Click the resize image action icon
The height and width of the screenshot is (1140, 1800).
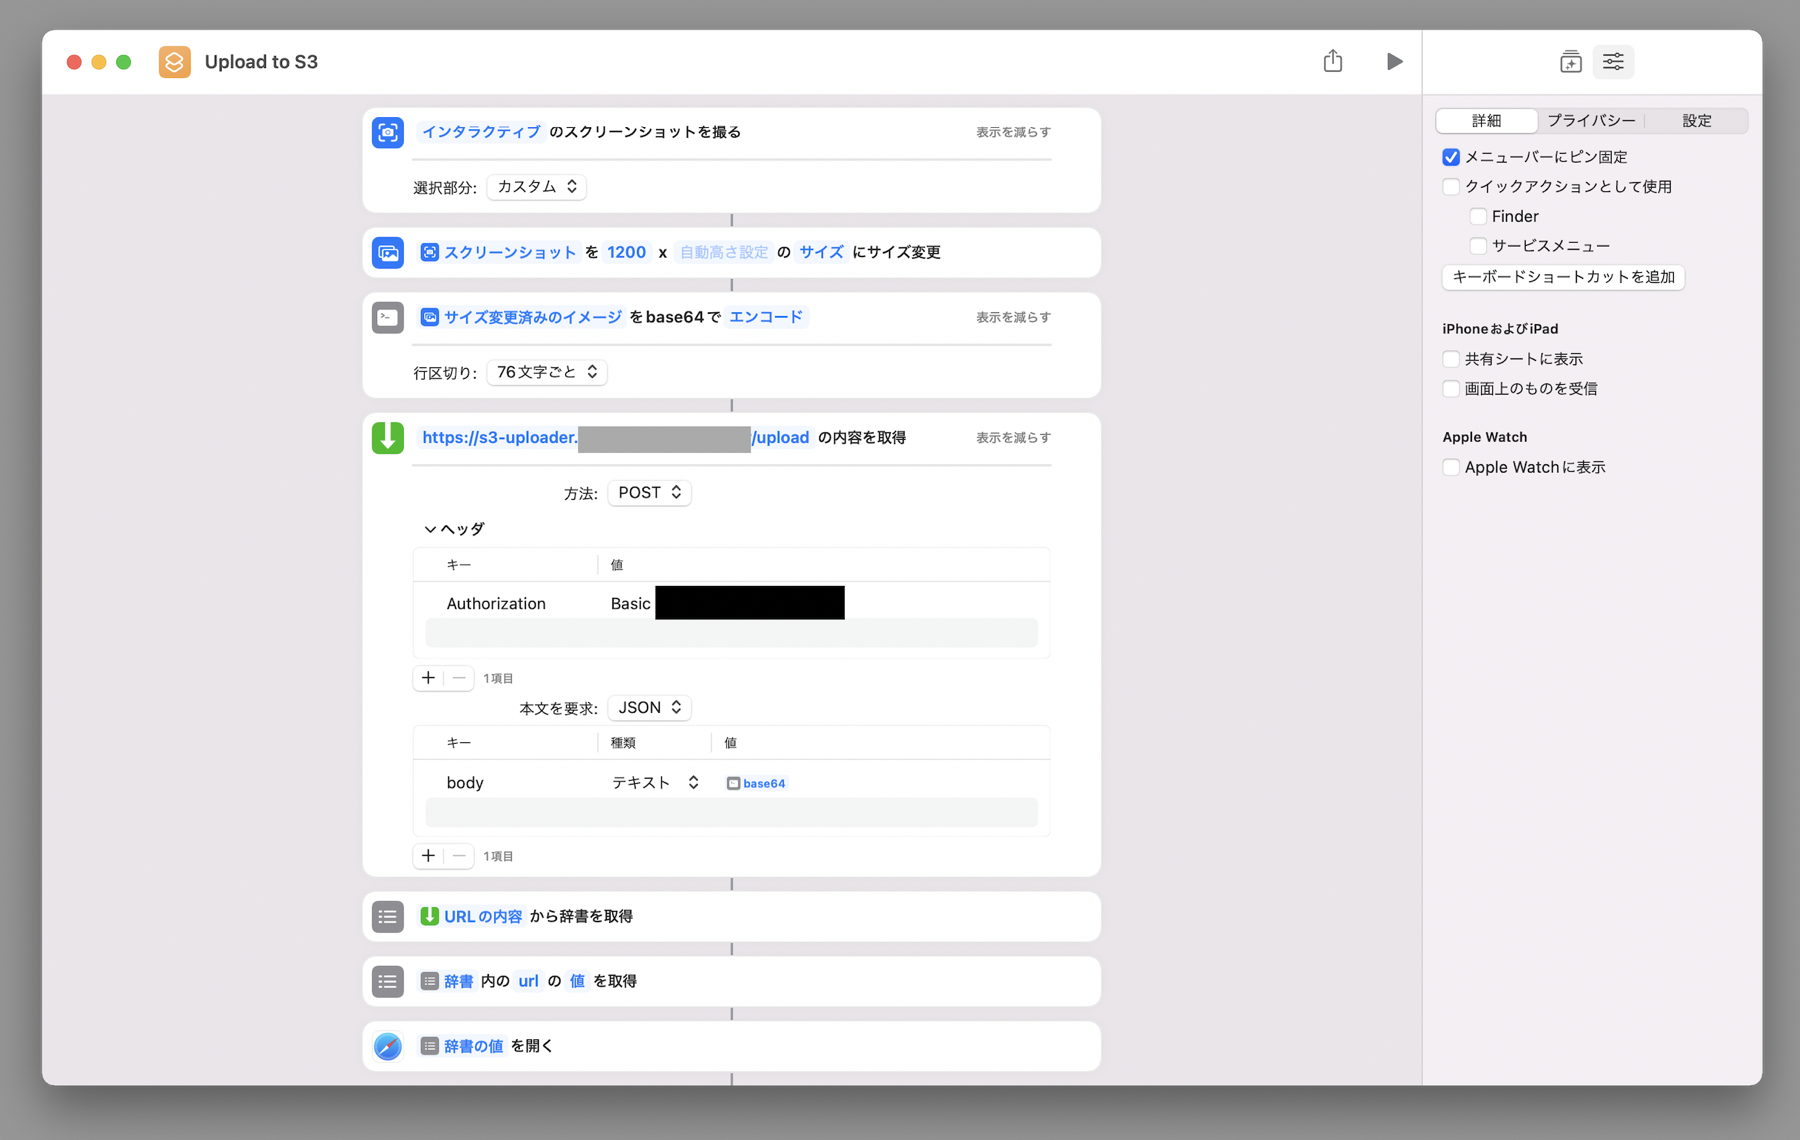coord(388,252)
